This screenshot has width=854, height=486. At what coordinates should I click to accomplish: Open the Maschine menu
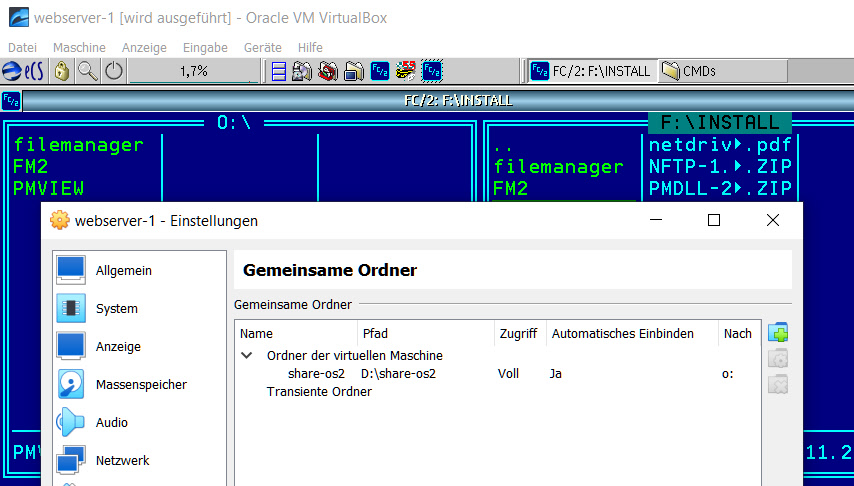coord(79,47)
